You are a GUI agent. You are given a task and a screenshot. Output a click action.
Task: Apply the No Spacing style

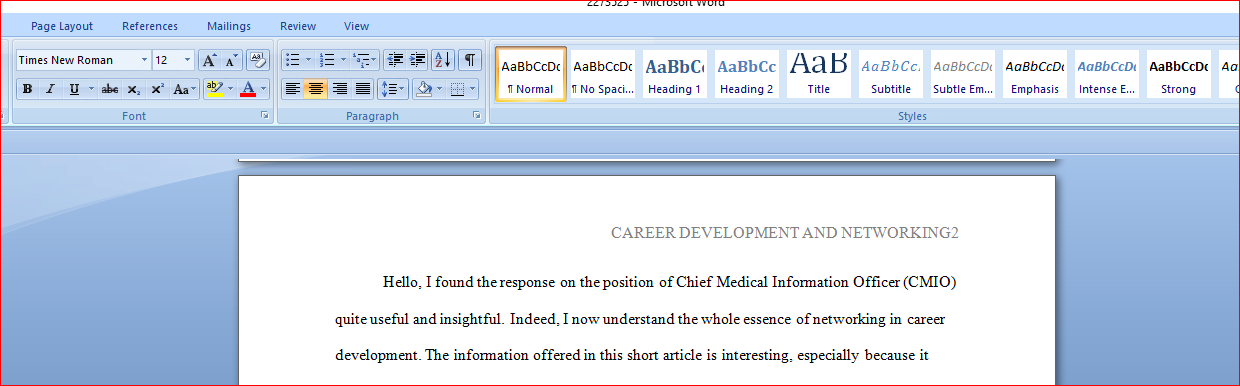[x=602, y=74]
